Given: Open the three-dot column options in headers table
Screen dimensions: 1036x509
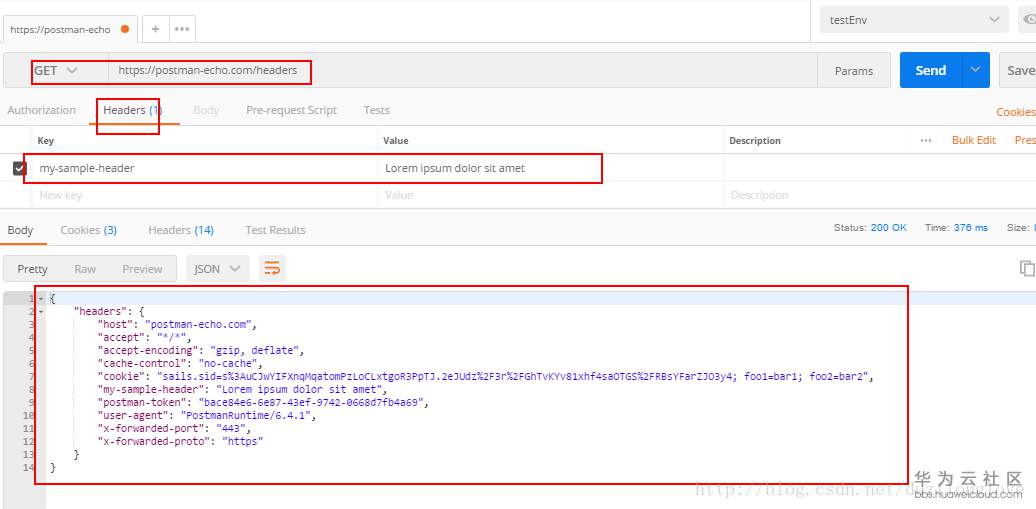Looking at the screenshot, I should (926, 140).
